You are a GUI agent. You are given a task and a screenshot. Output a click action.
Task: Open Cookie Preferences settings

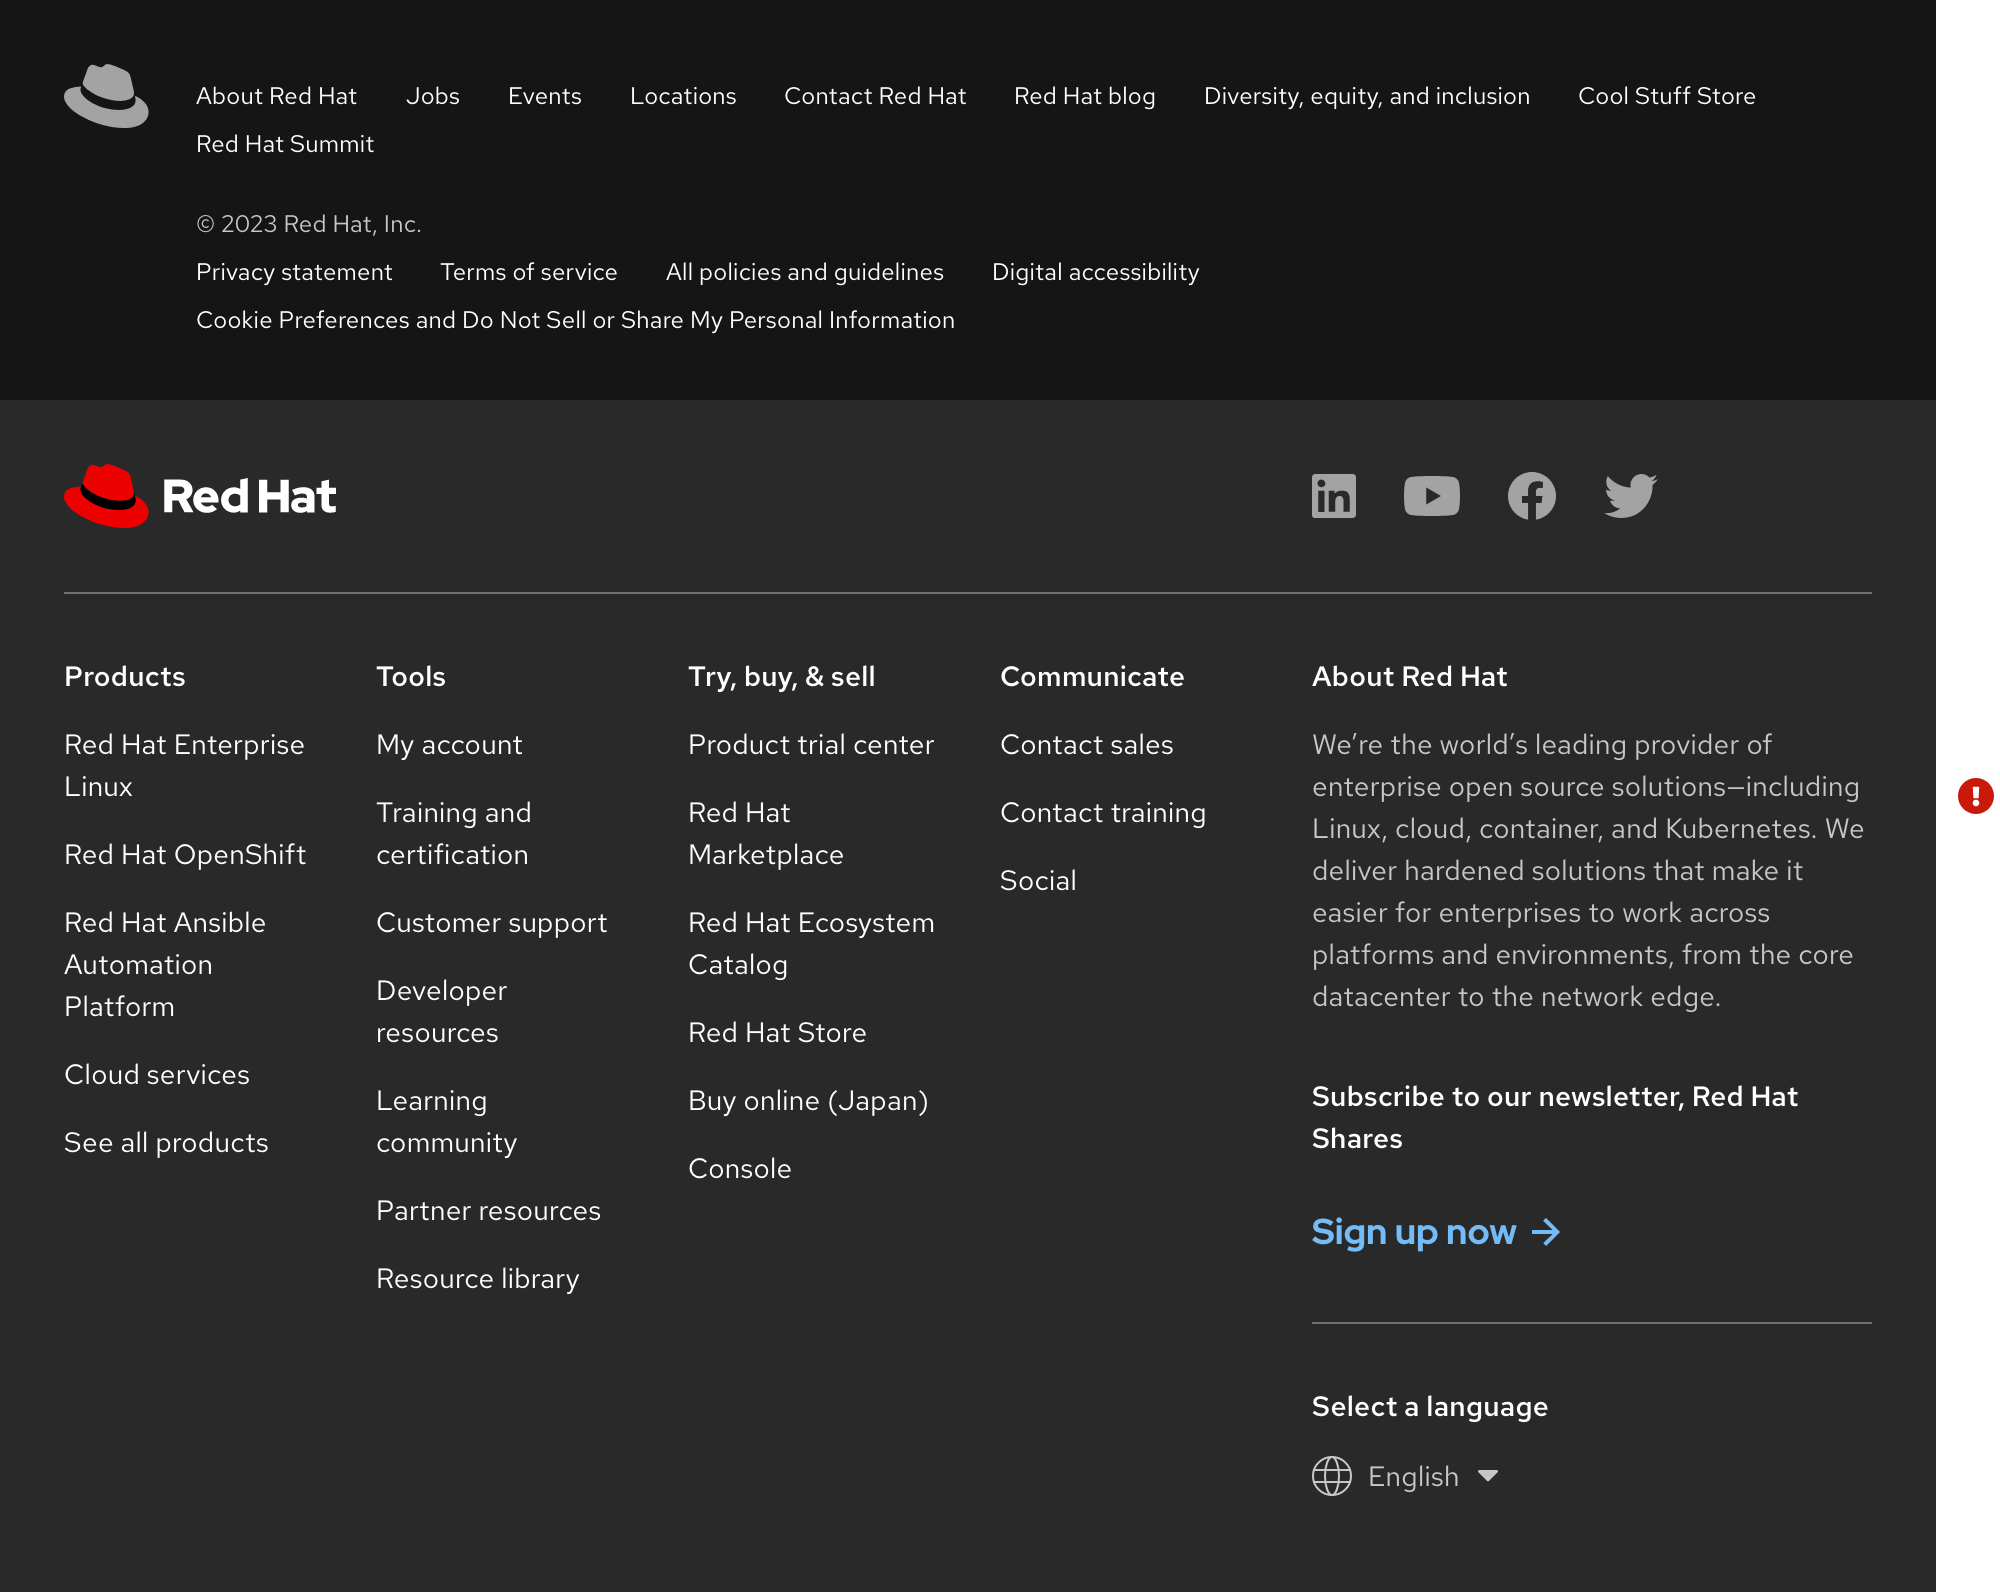(x=575, y=319)
